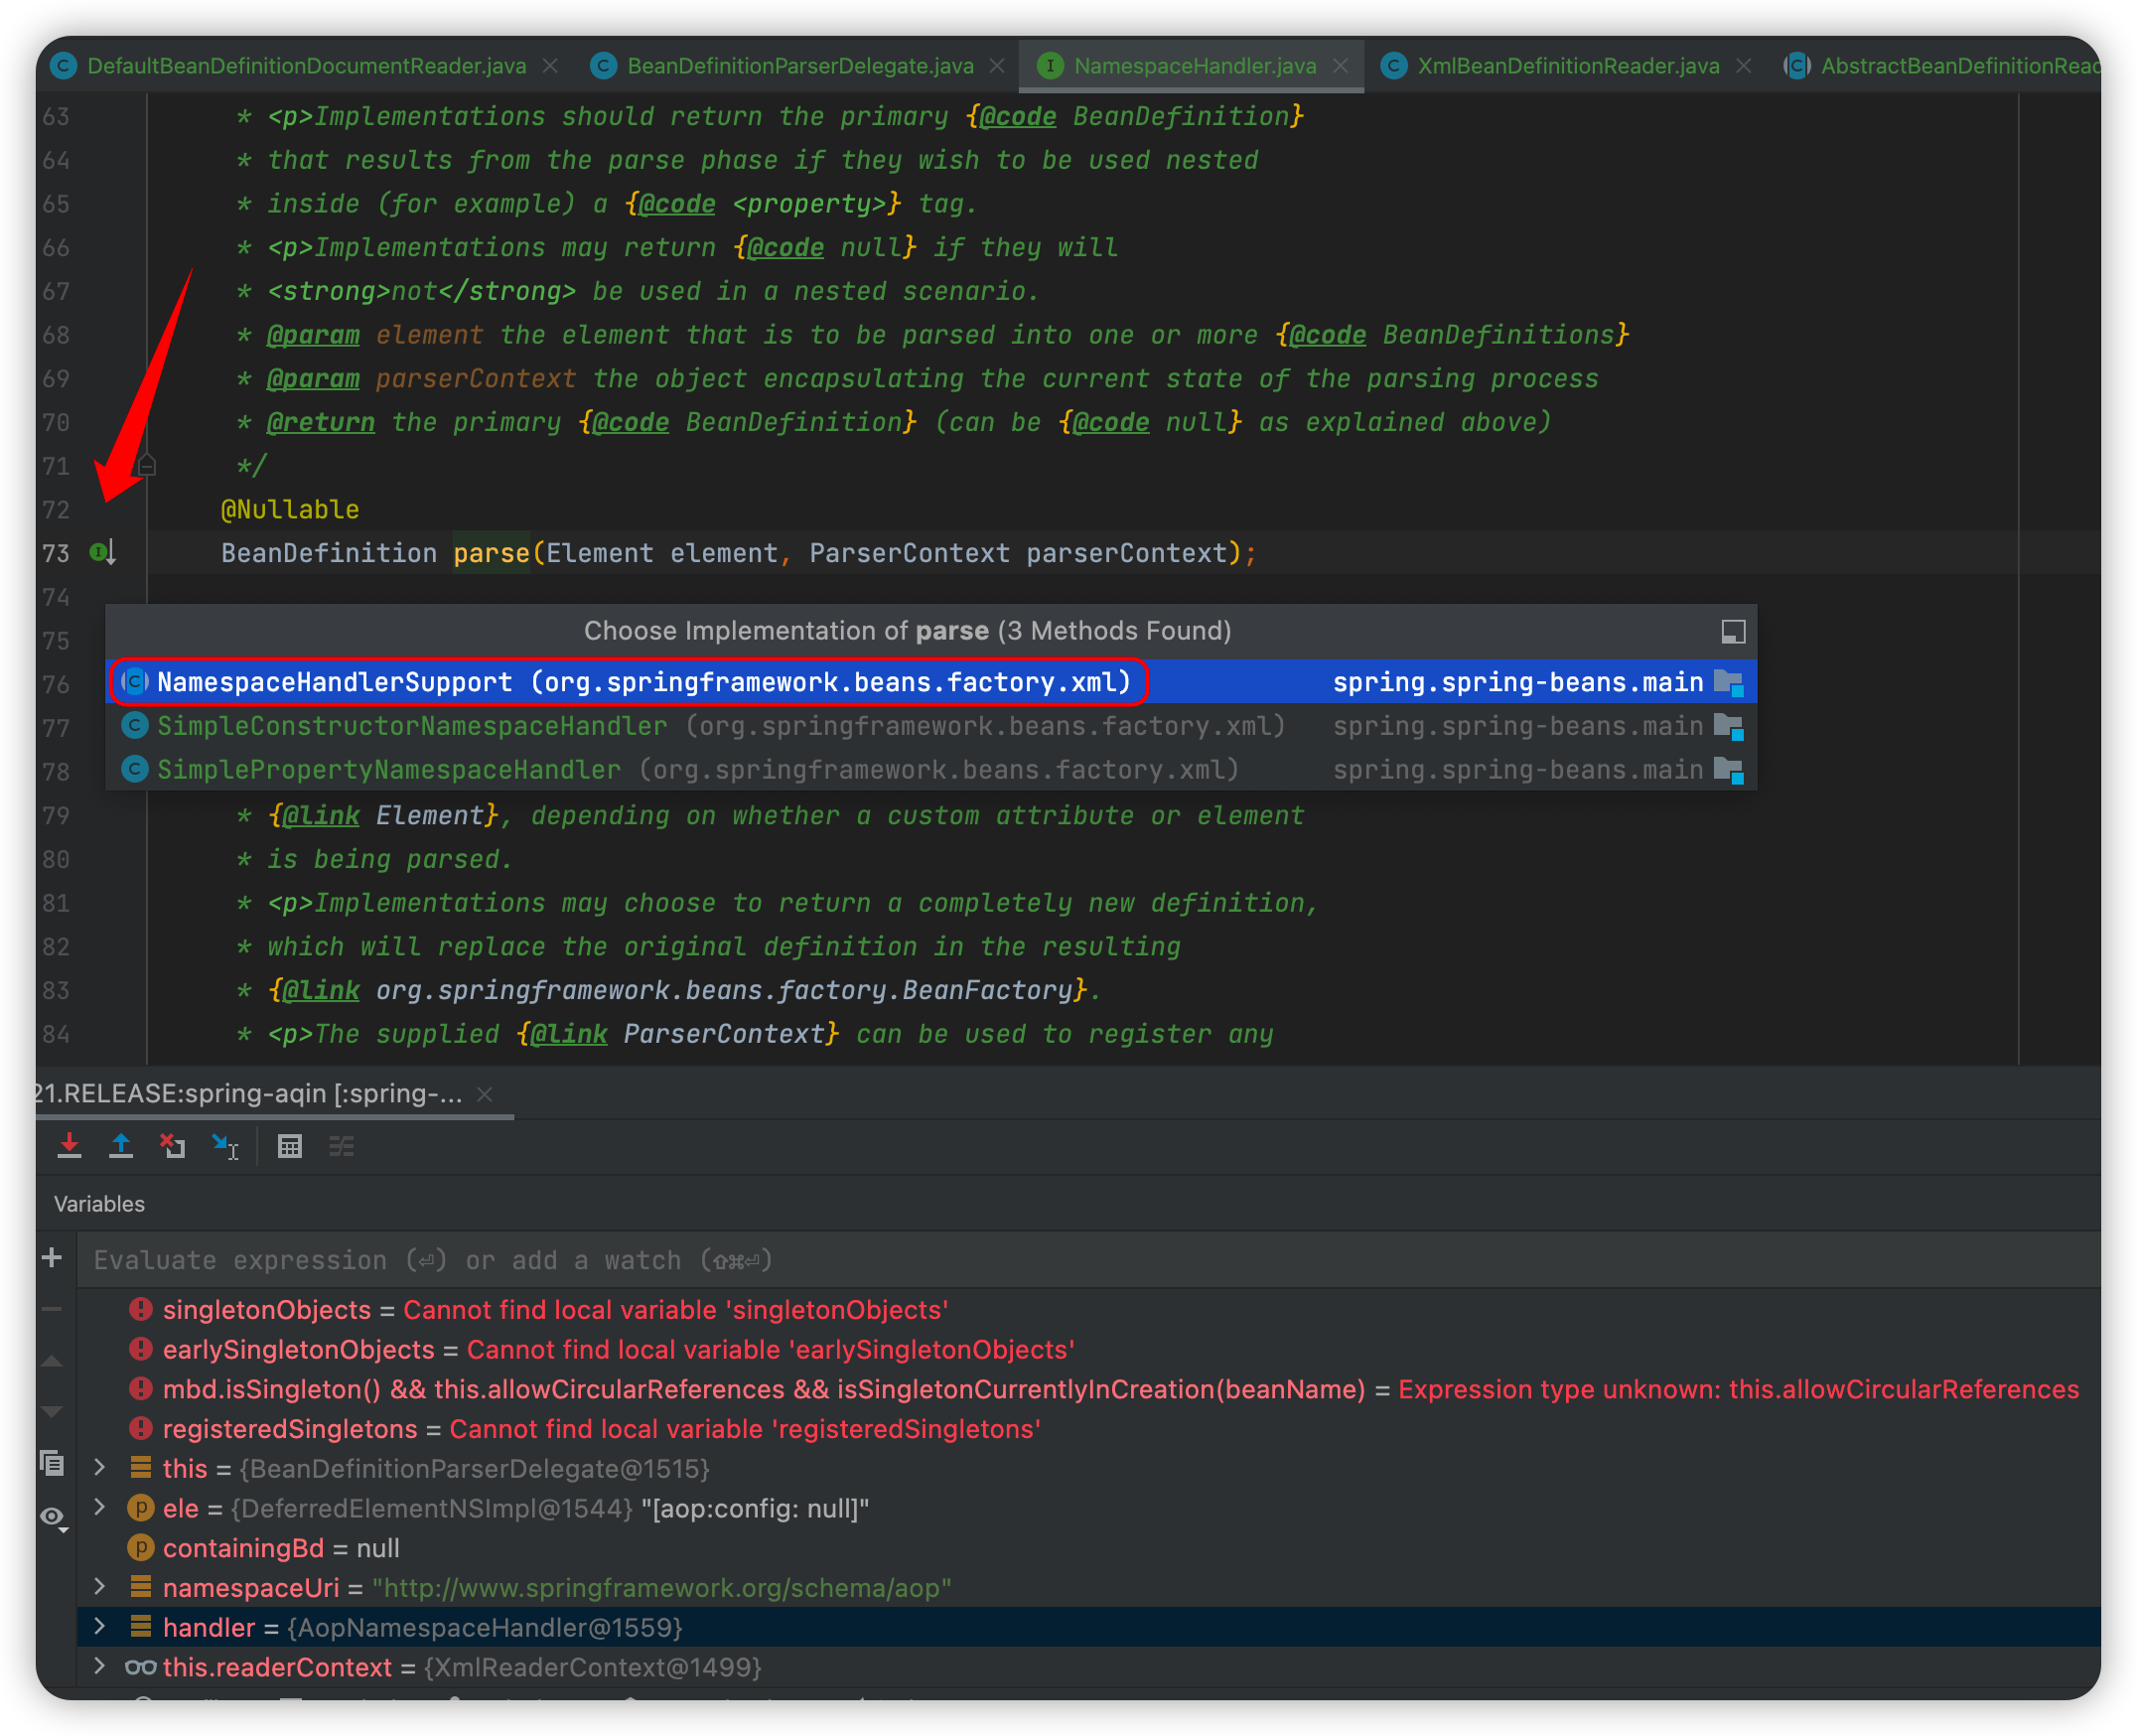Click the plus icon to add a new watch
Screen dimensions: 2137x1736
coord(53,1258)
